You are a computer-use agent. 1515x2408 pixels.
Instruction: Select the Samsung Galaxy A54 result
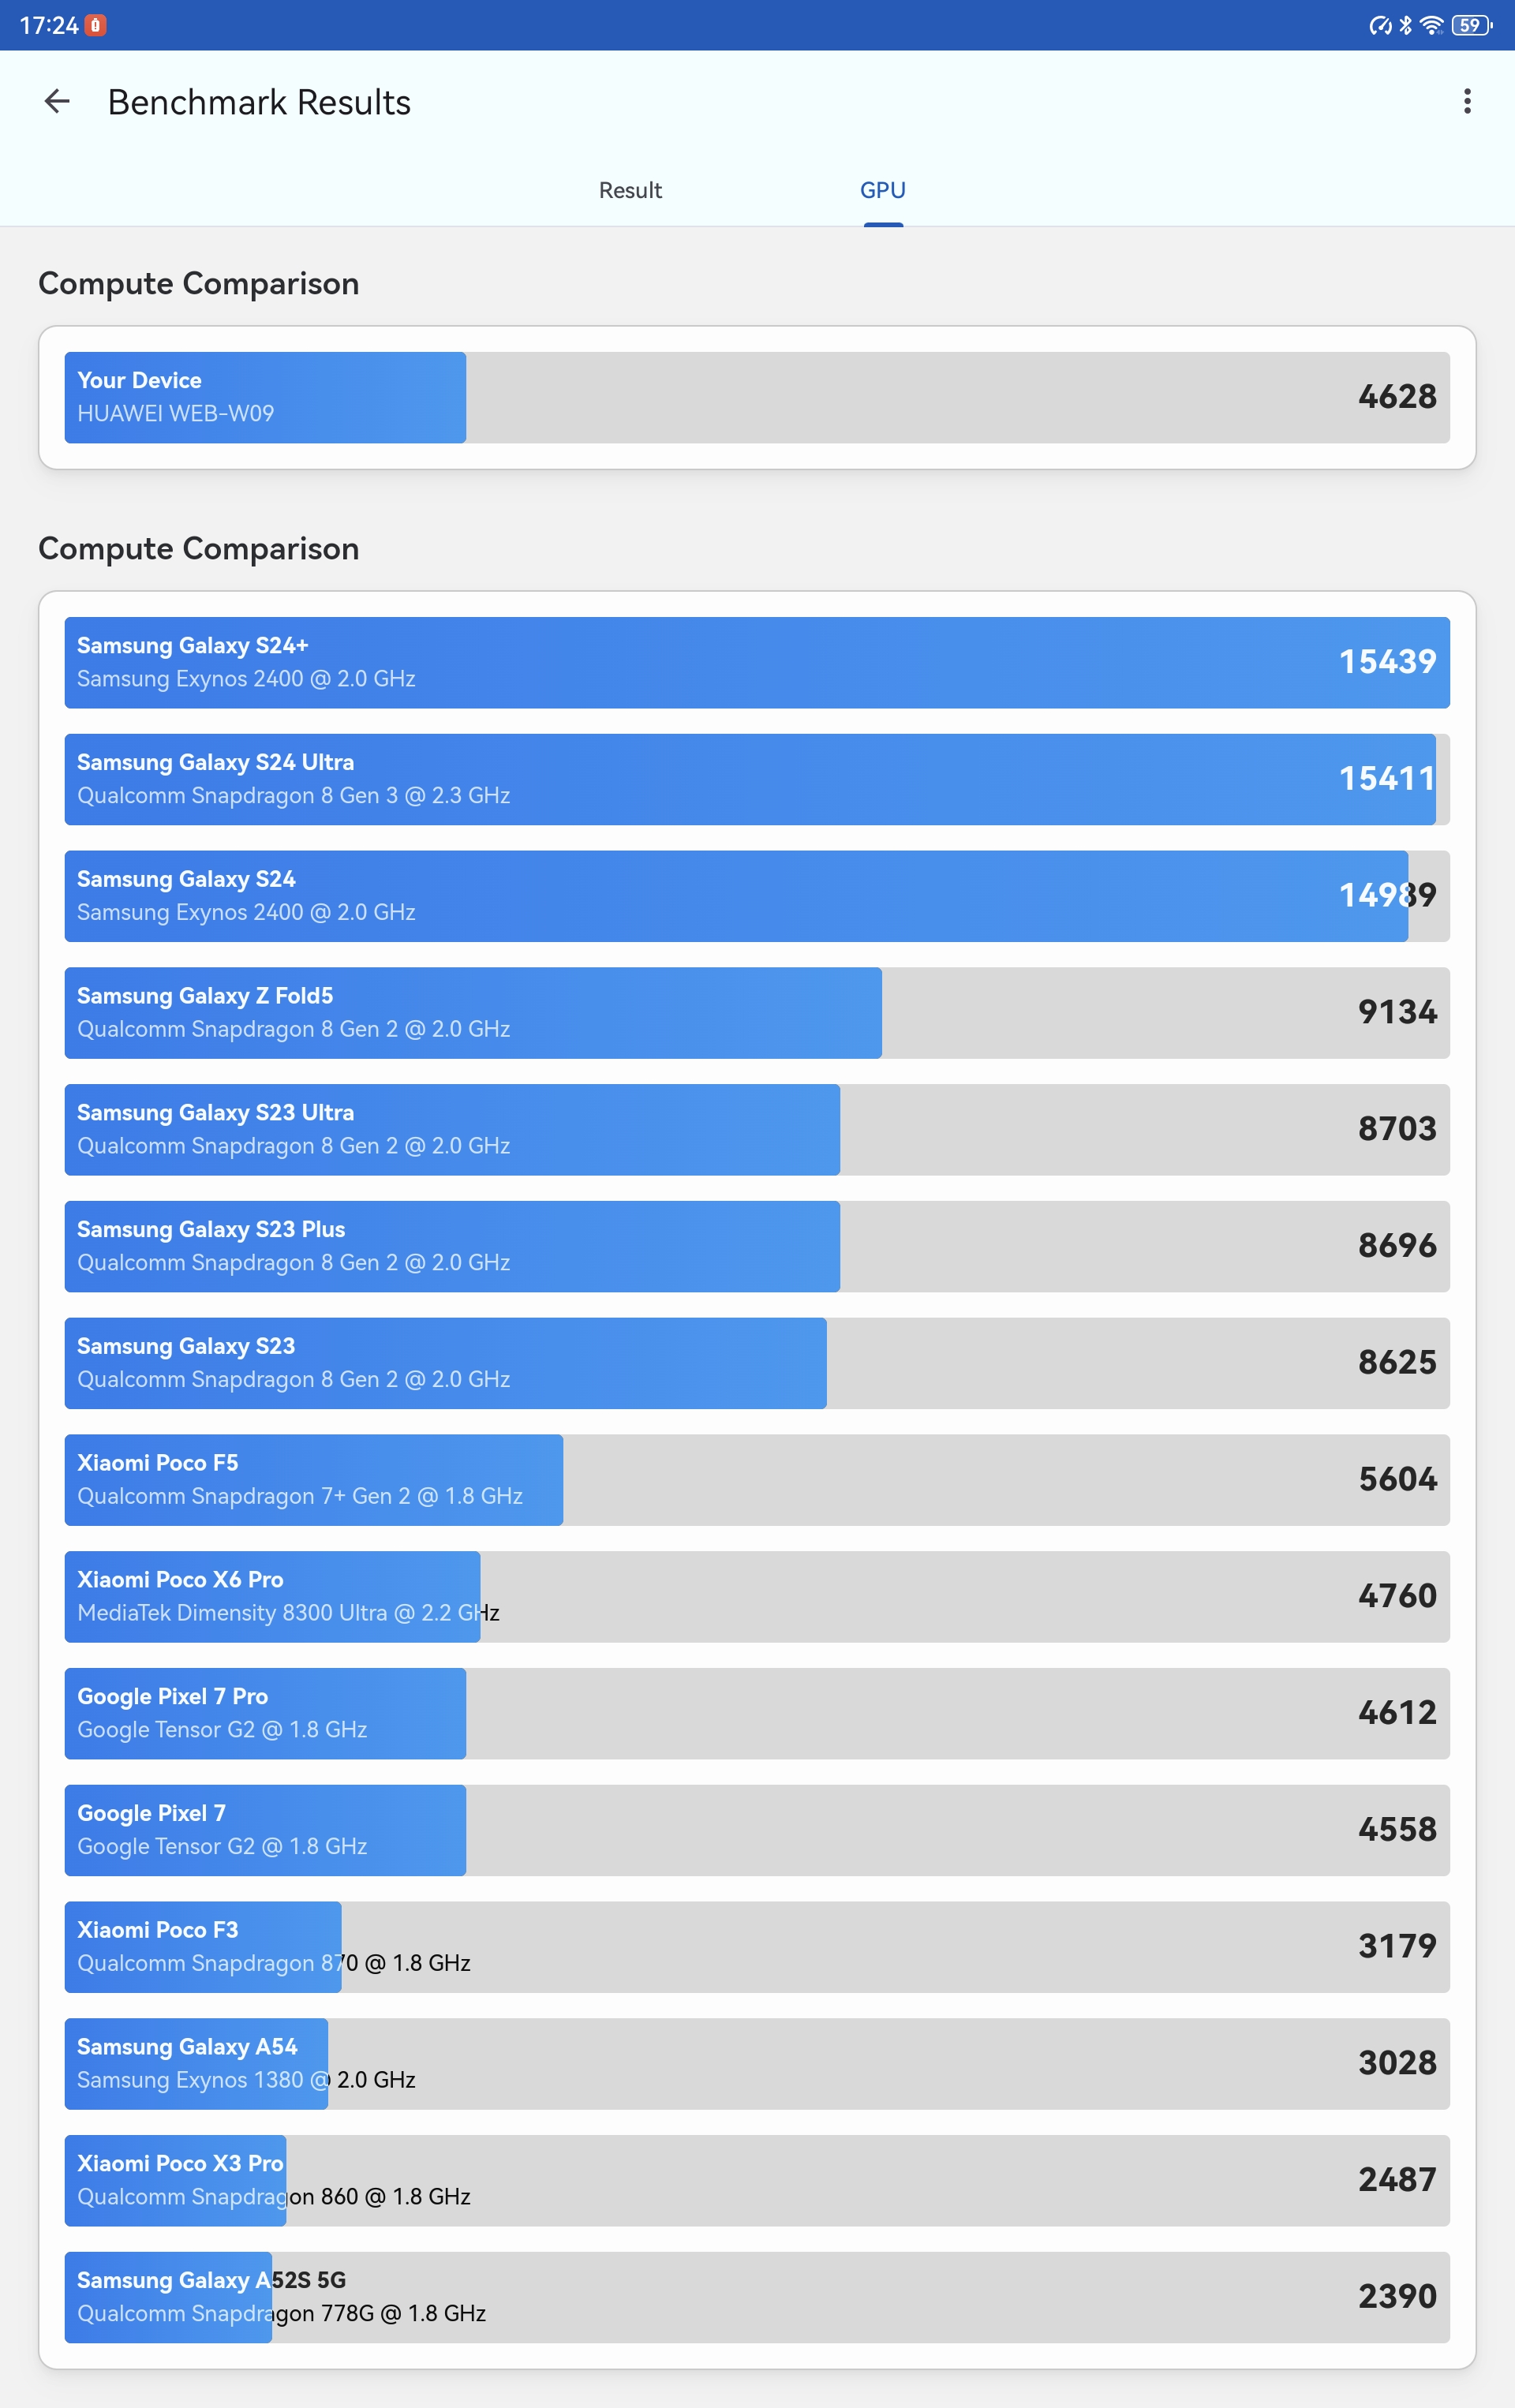(x=757, y=2063)
